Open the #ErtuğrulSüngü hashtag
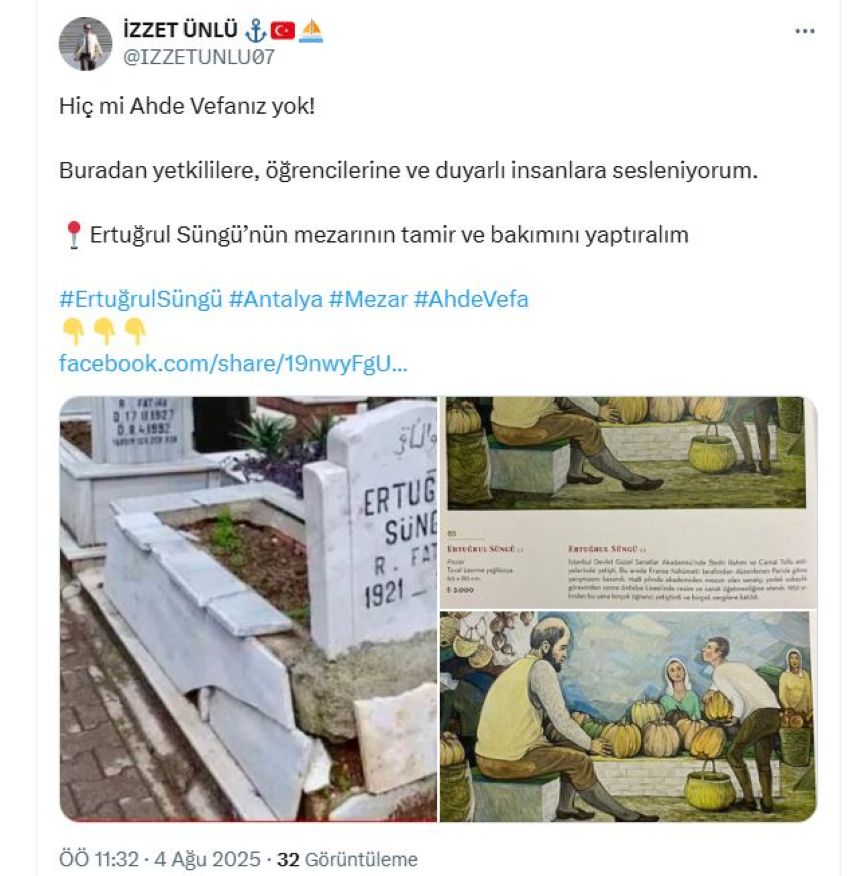 point(141,299)
